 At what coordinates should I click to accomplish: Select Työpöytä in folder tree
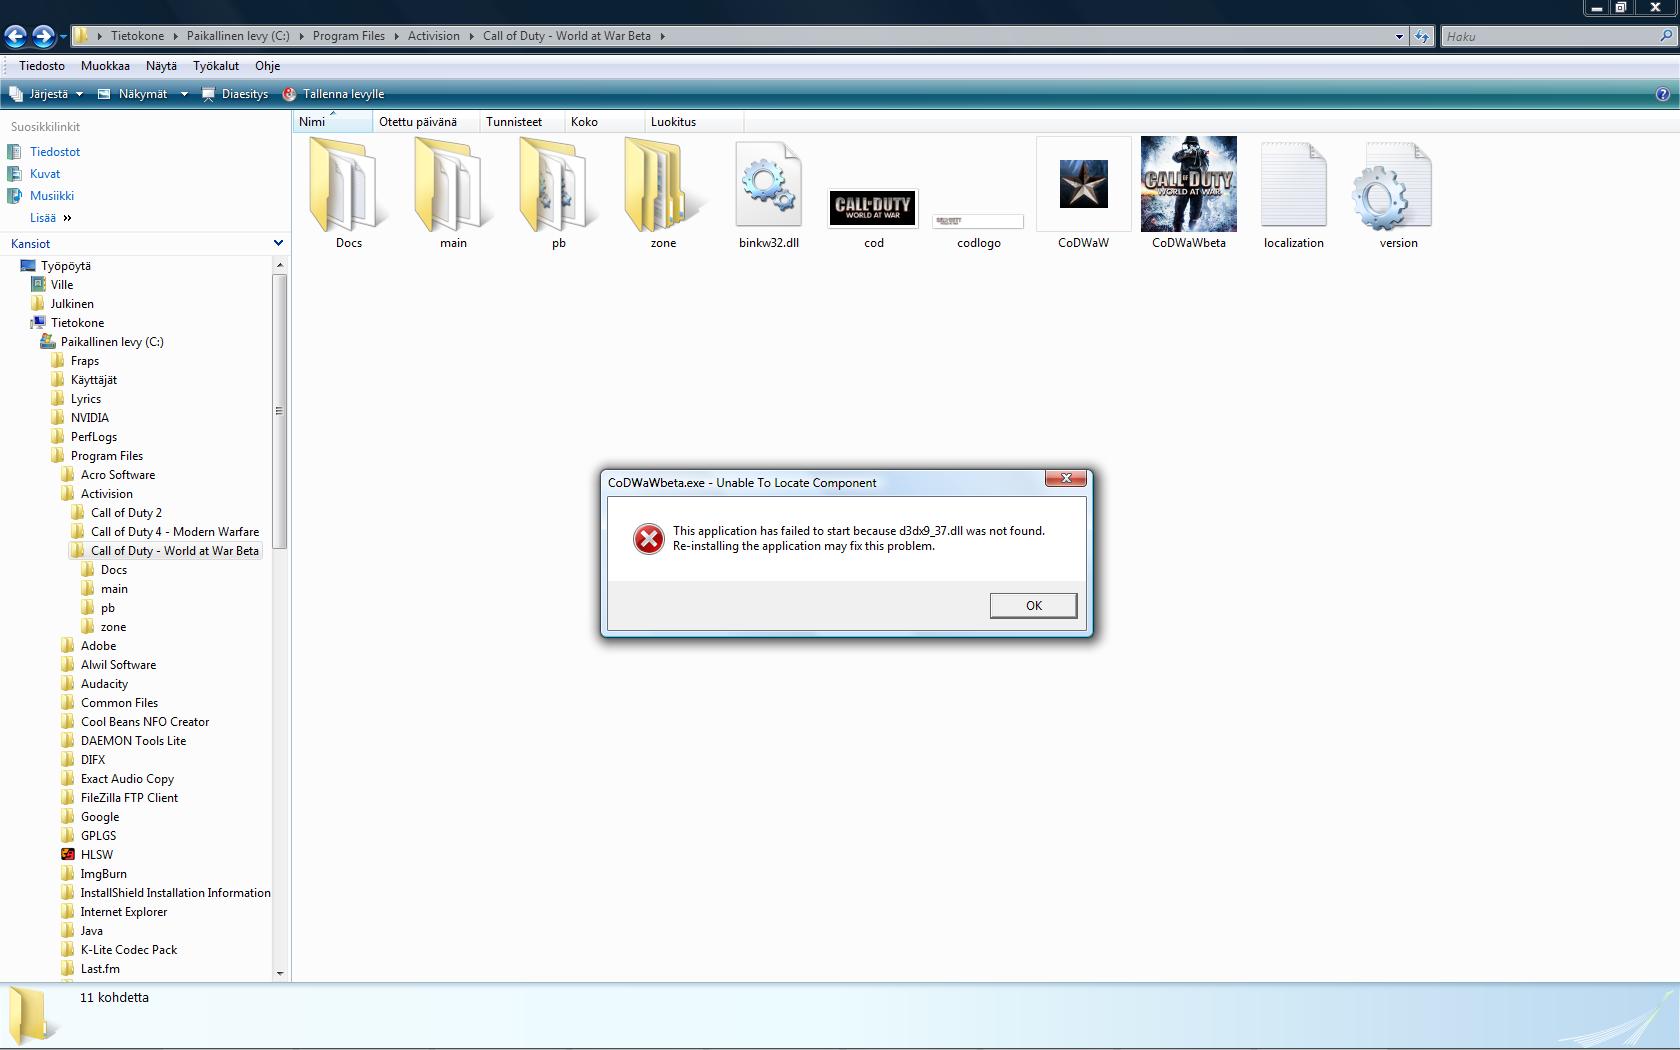[x=66, y=266]
